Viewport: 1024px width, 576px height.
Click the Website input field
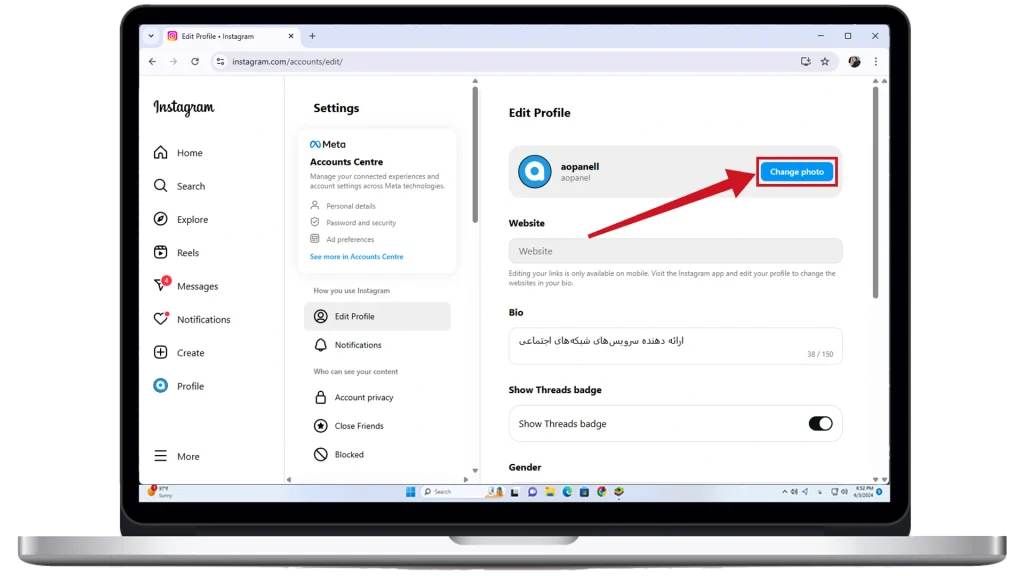675,251
